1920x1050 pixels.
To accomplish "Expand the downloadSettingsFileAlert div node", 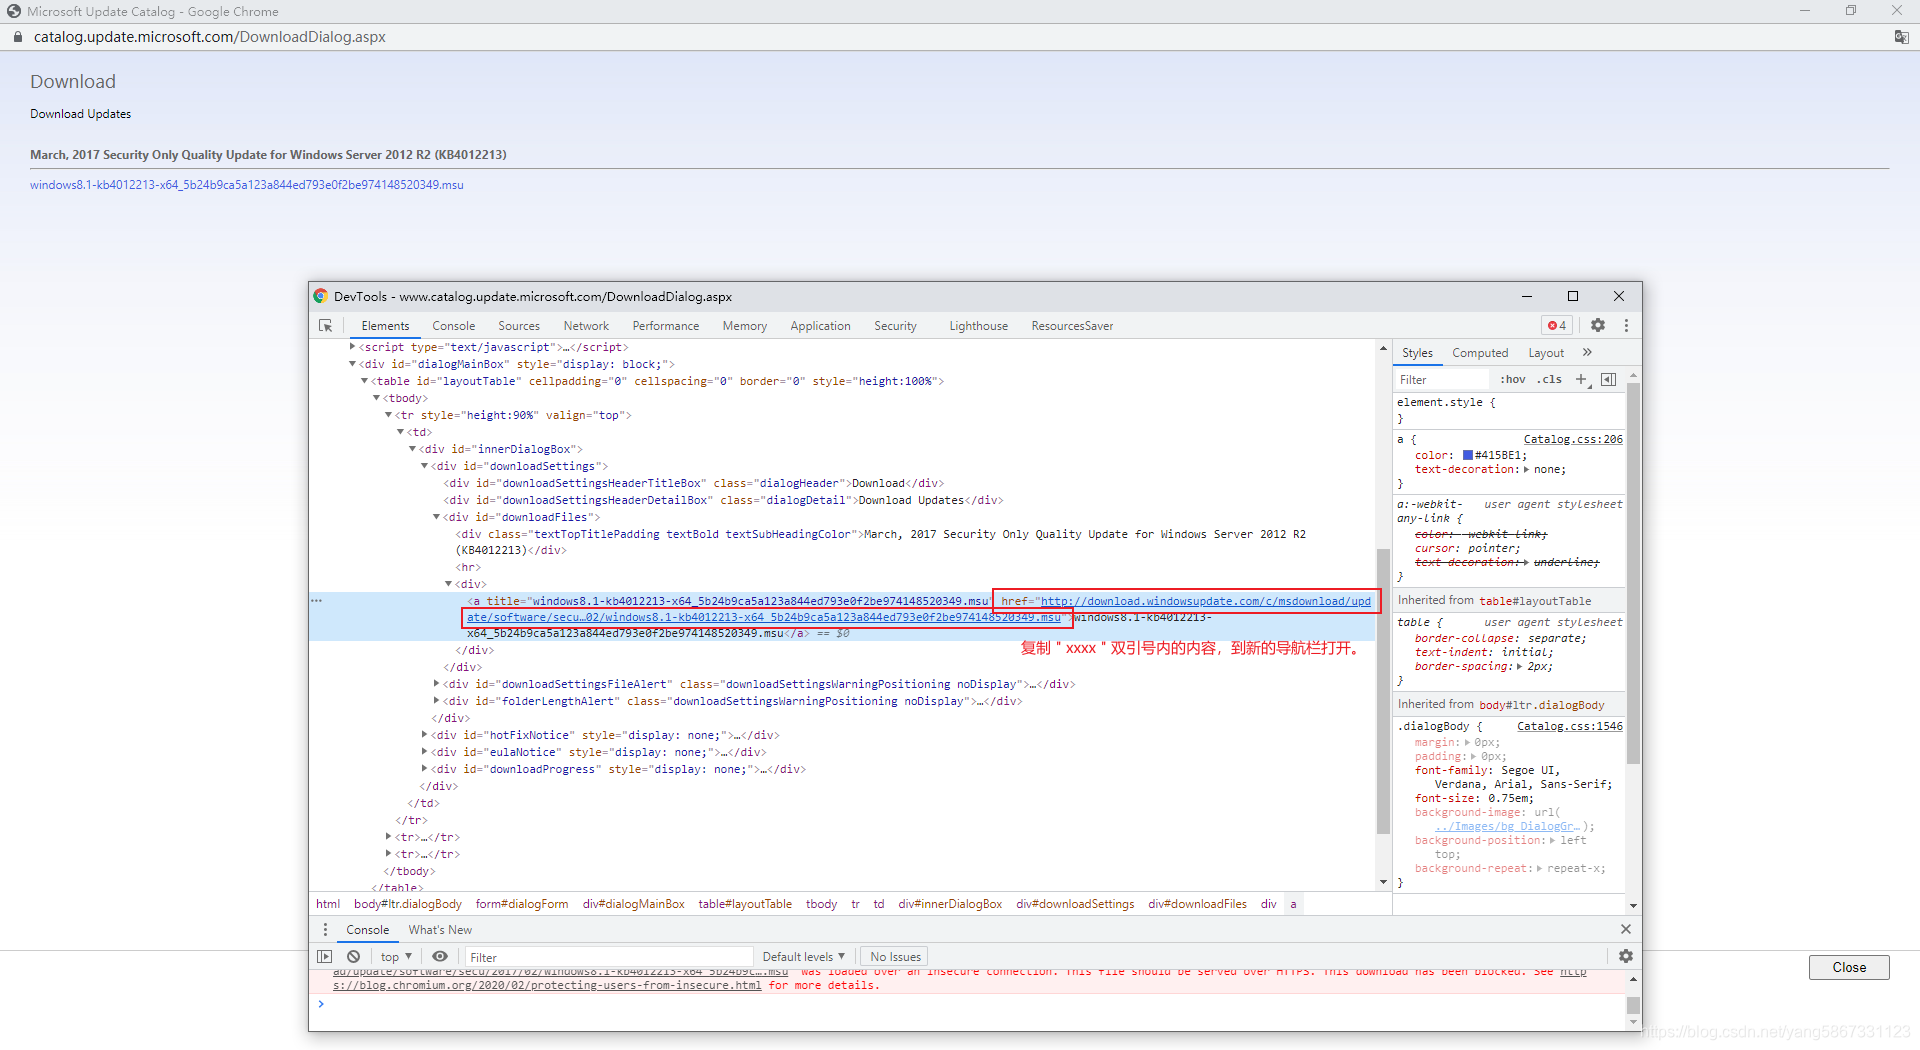I will tap(436, 685).
